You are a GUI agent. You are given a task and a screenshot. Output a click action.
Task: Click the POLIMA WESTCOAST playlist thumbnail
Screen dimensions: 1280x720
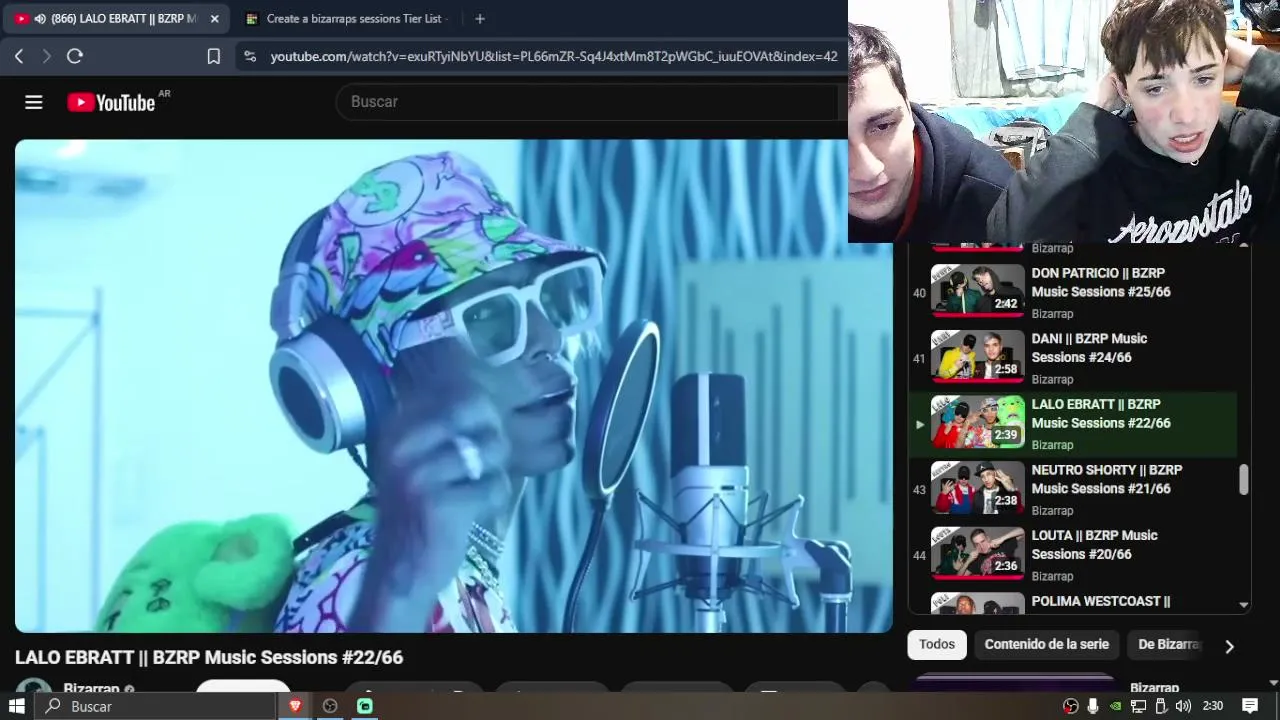[x=978, y=603]
